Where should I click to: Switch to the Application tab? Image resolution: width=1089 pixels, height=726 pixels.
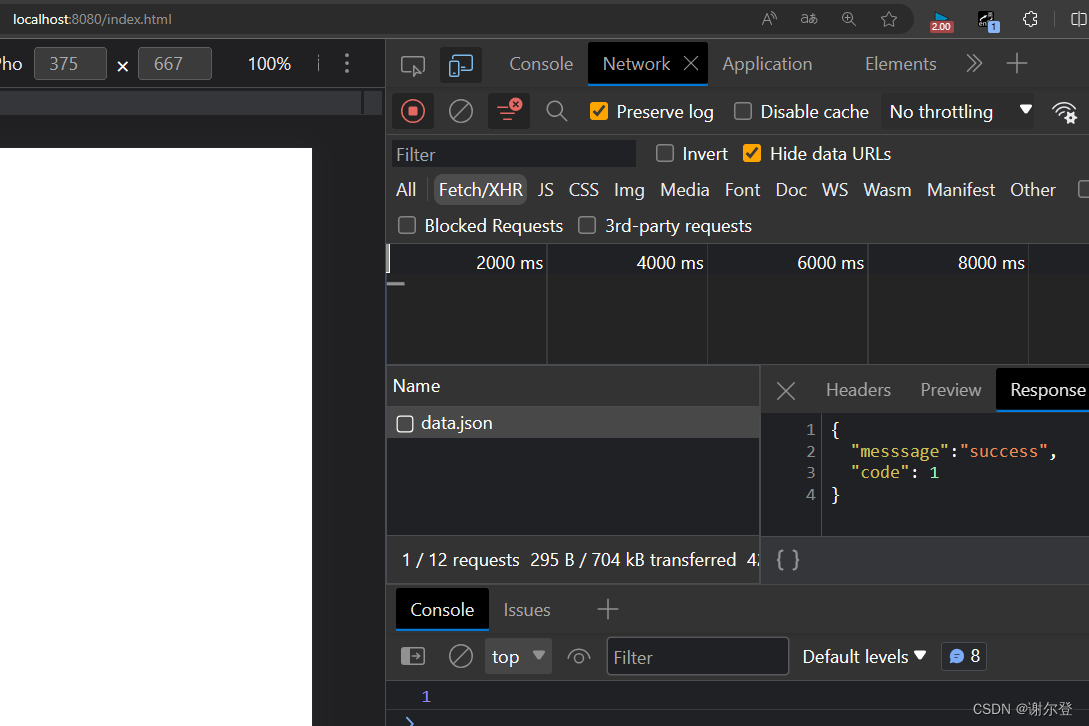click(767, 64)
